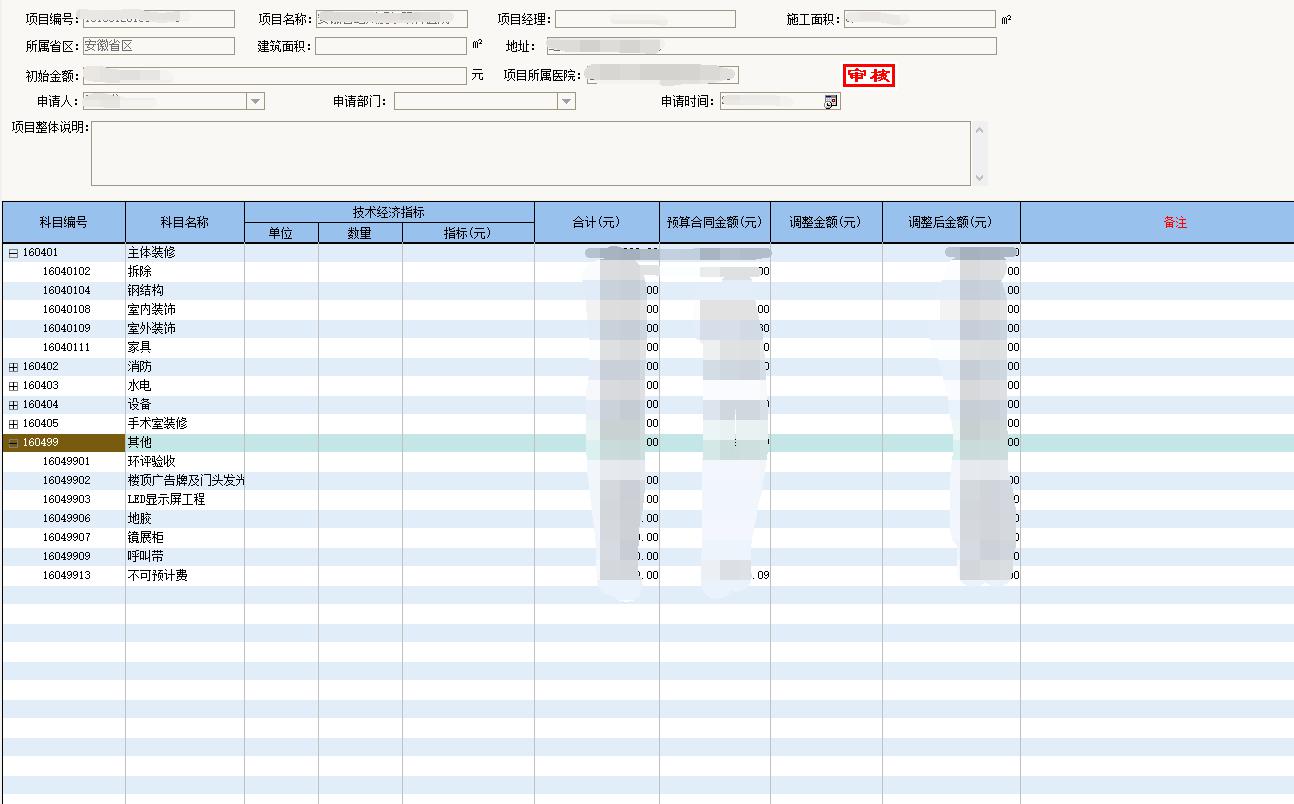
Task: Click the 备注 column header
Action: 1175,222
